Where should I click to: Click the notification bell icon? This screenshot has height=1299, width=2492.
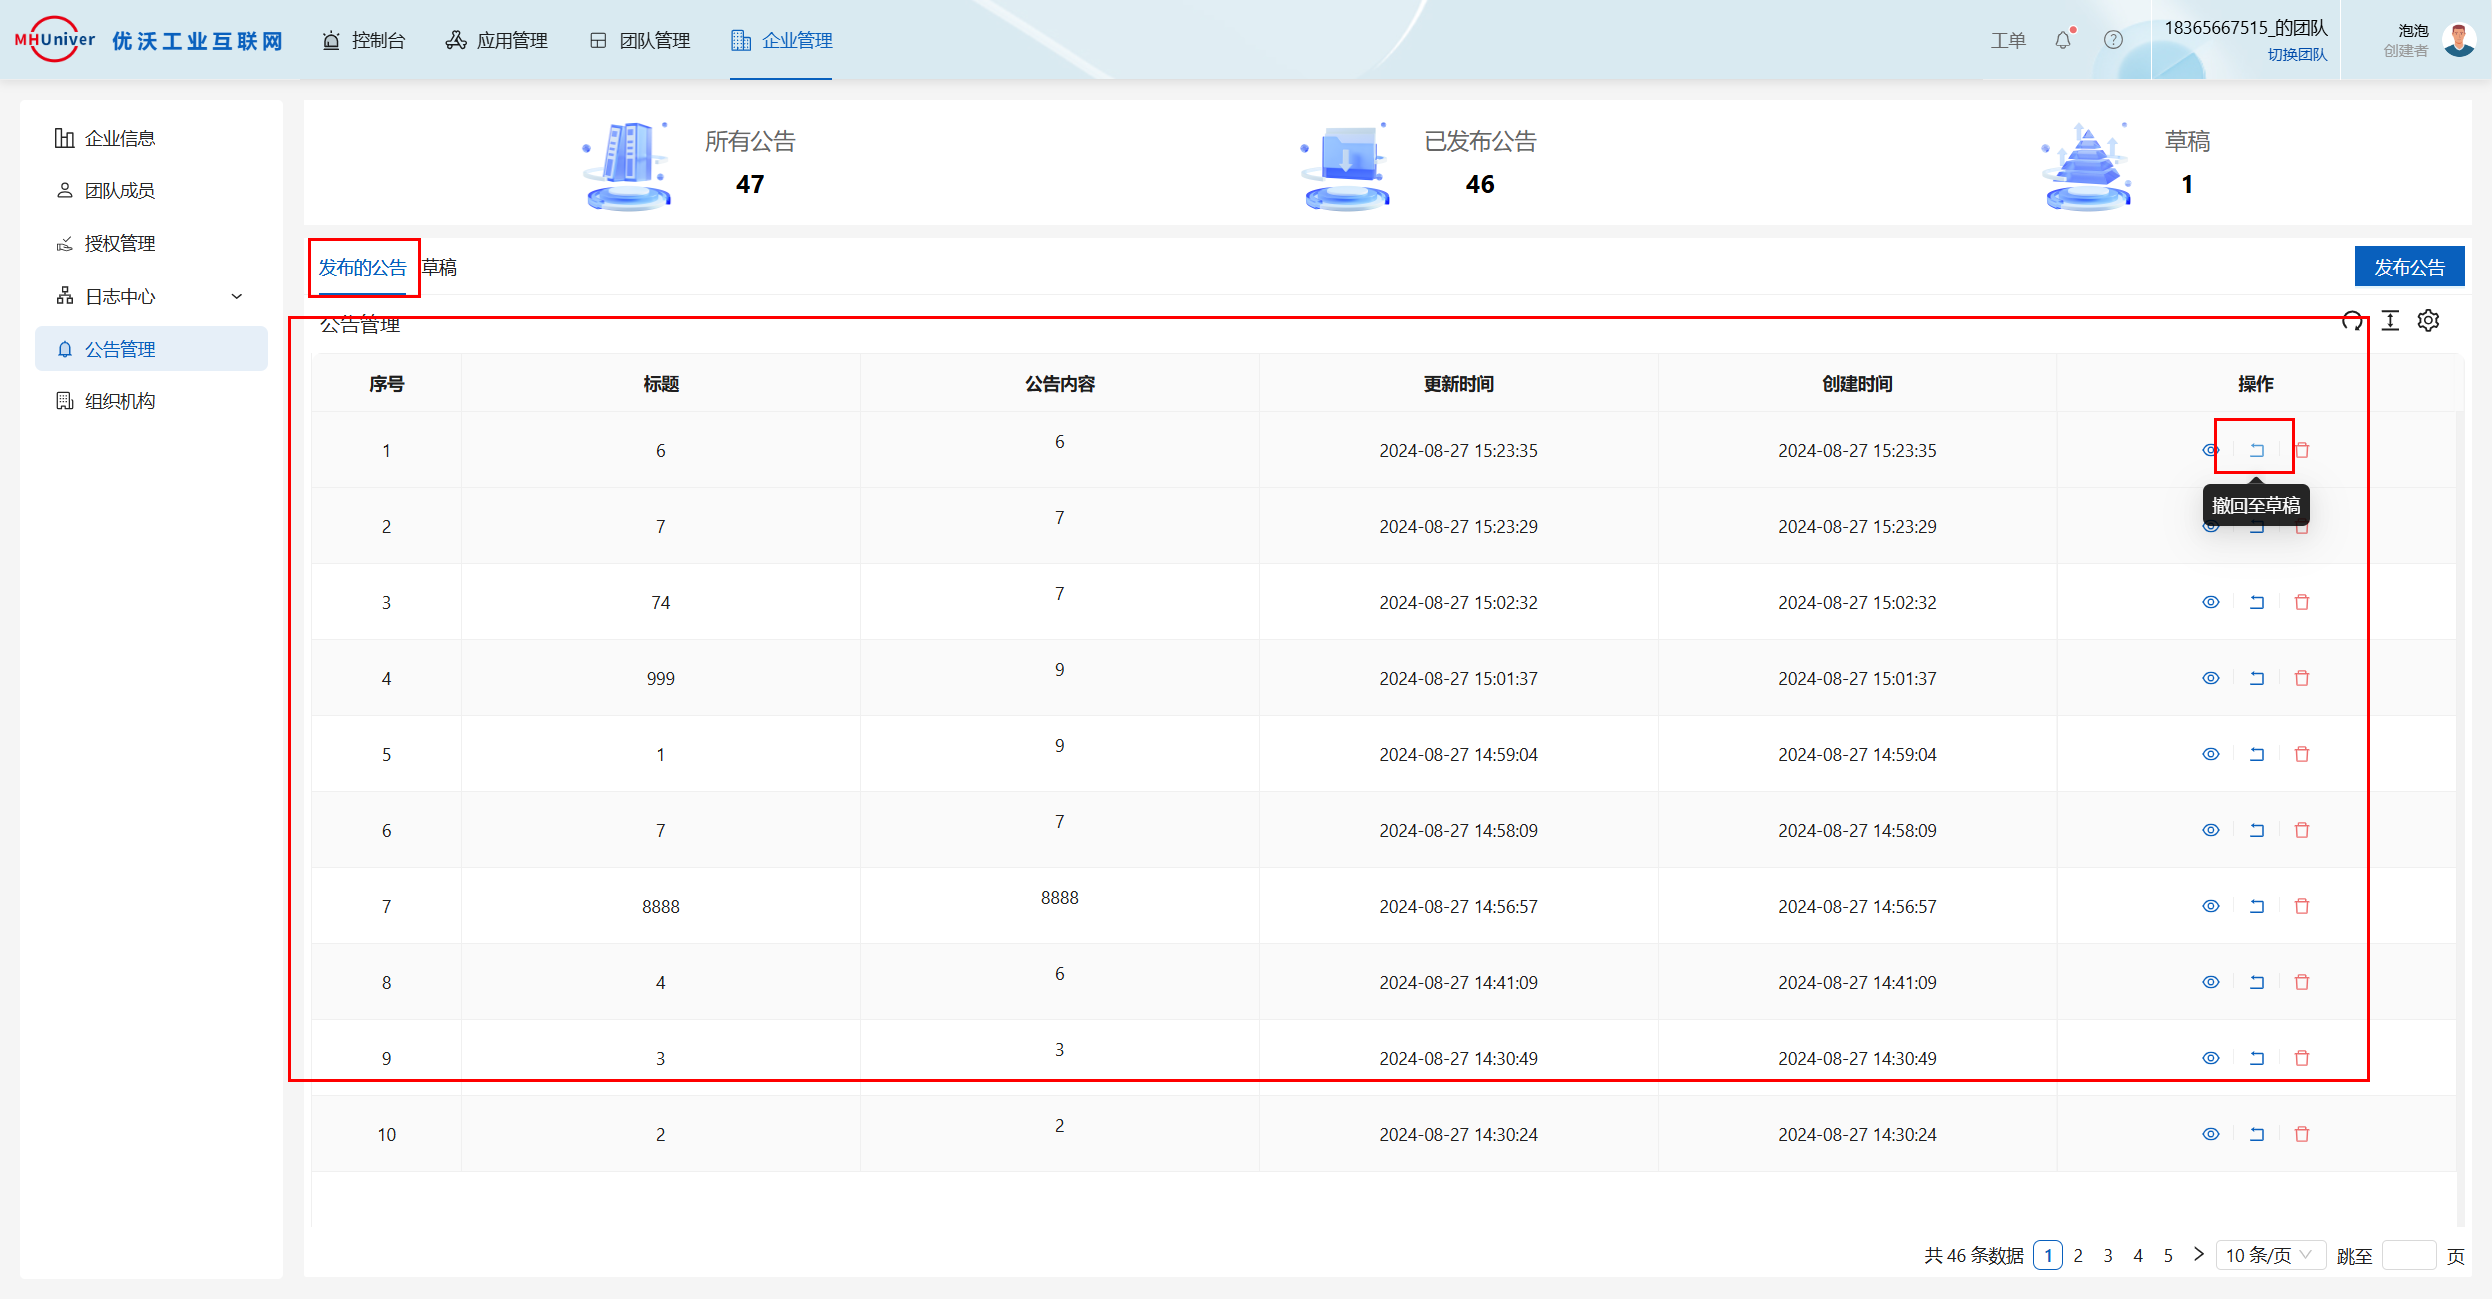click(x=2062, y=40)
